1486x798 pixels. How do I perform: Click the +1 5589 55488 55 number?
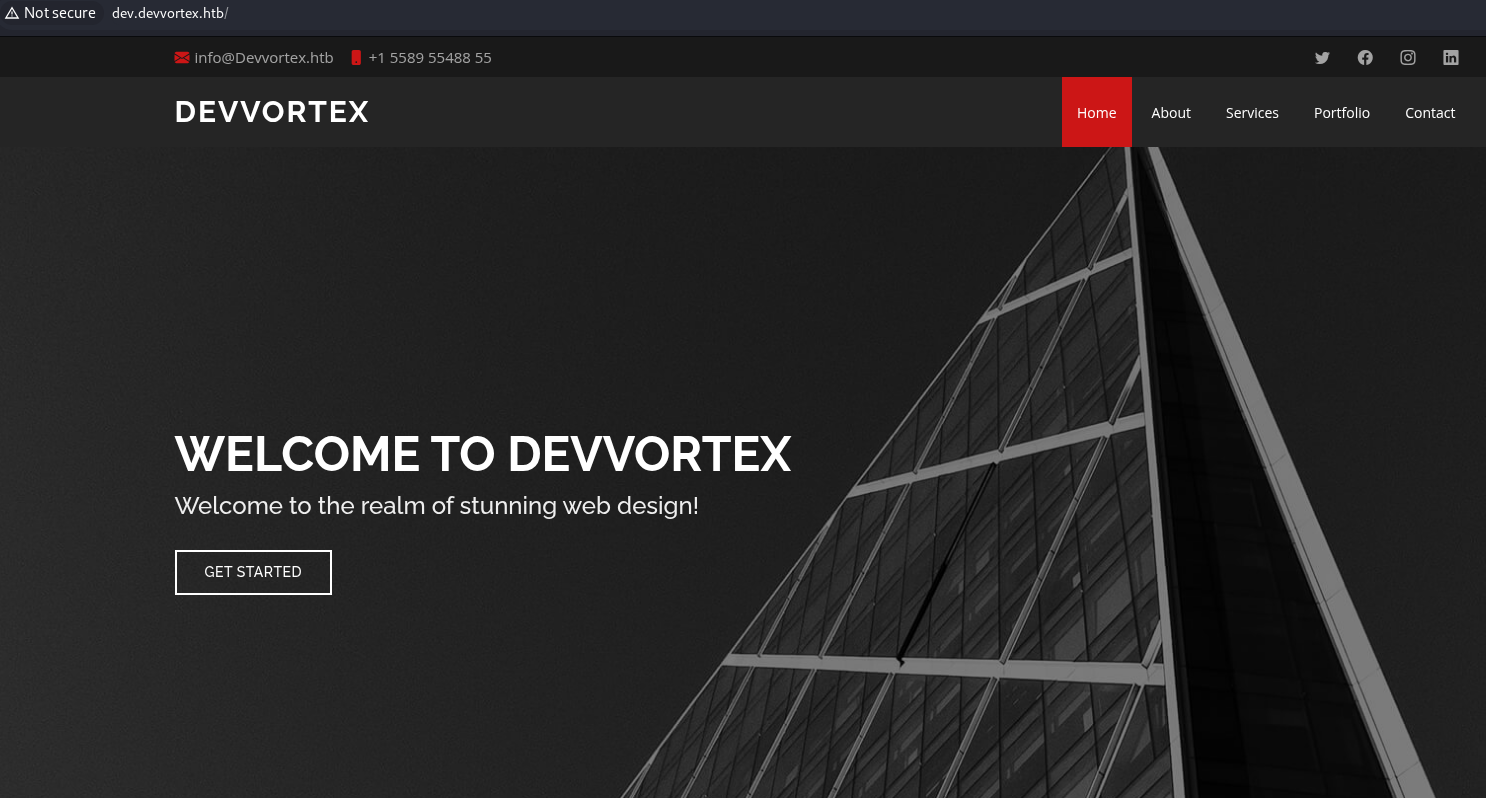pyautogui.click(x=430, y=58)
